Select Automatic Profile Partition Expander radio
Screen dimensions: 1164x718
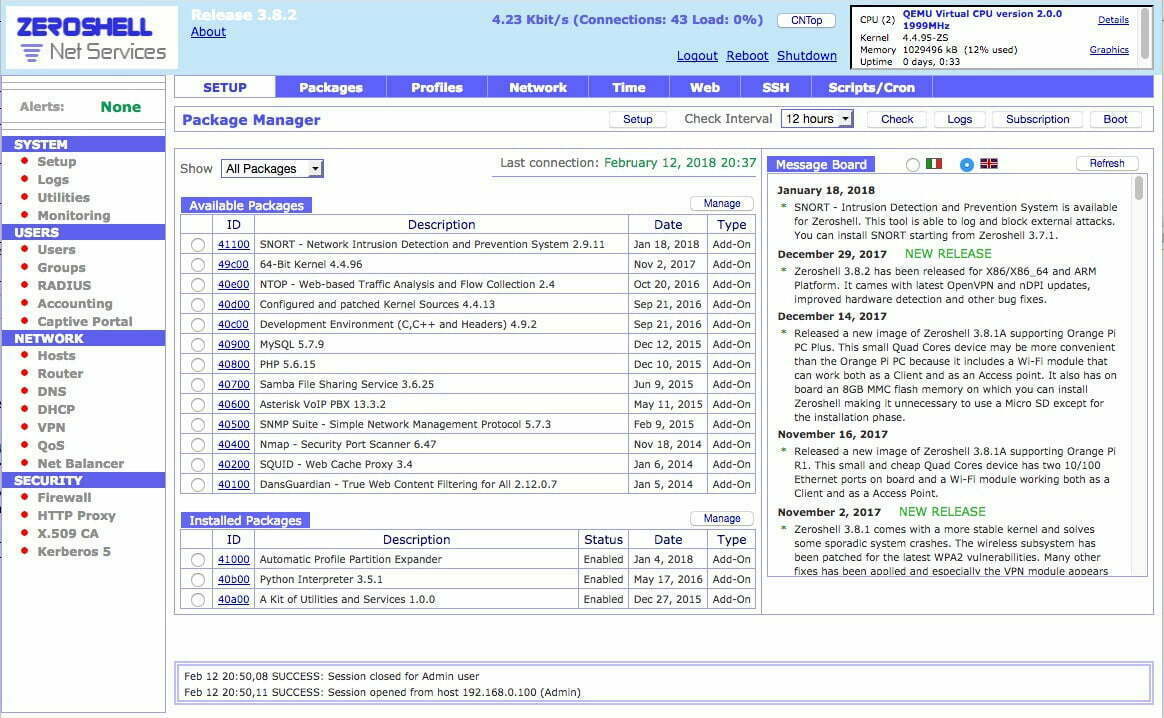click(197, 560)
